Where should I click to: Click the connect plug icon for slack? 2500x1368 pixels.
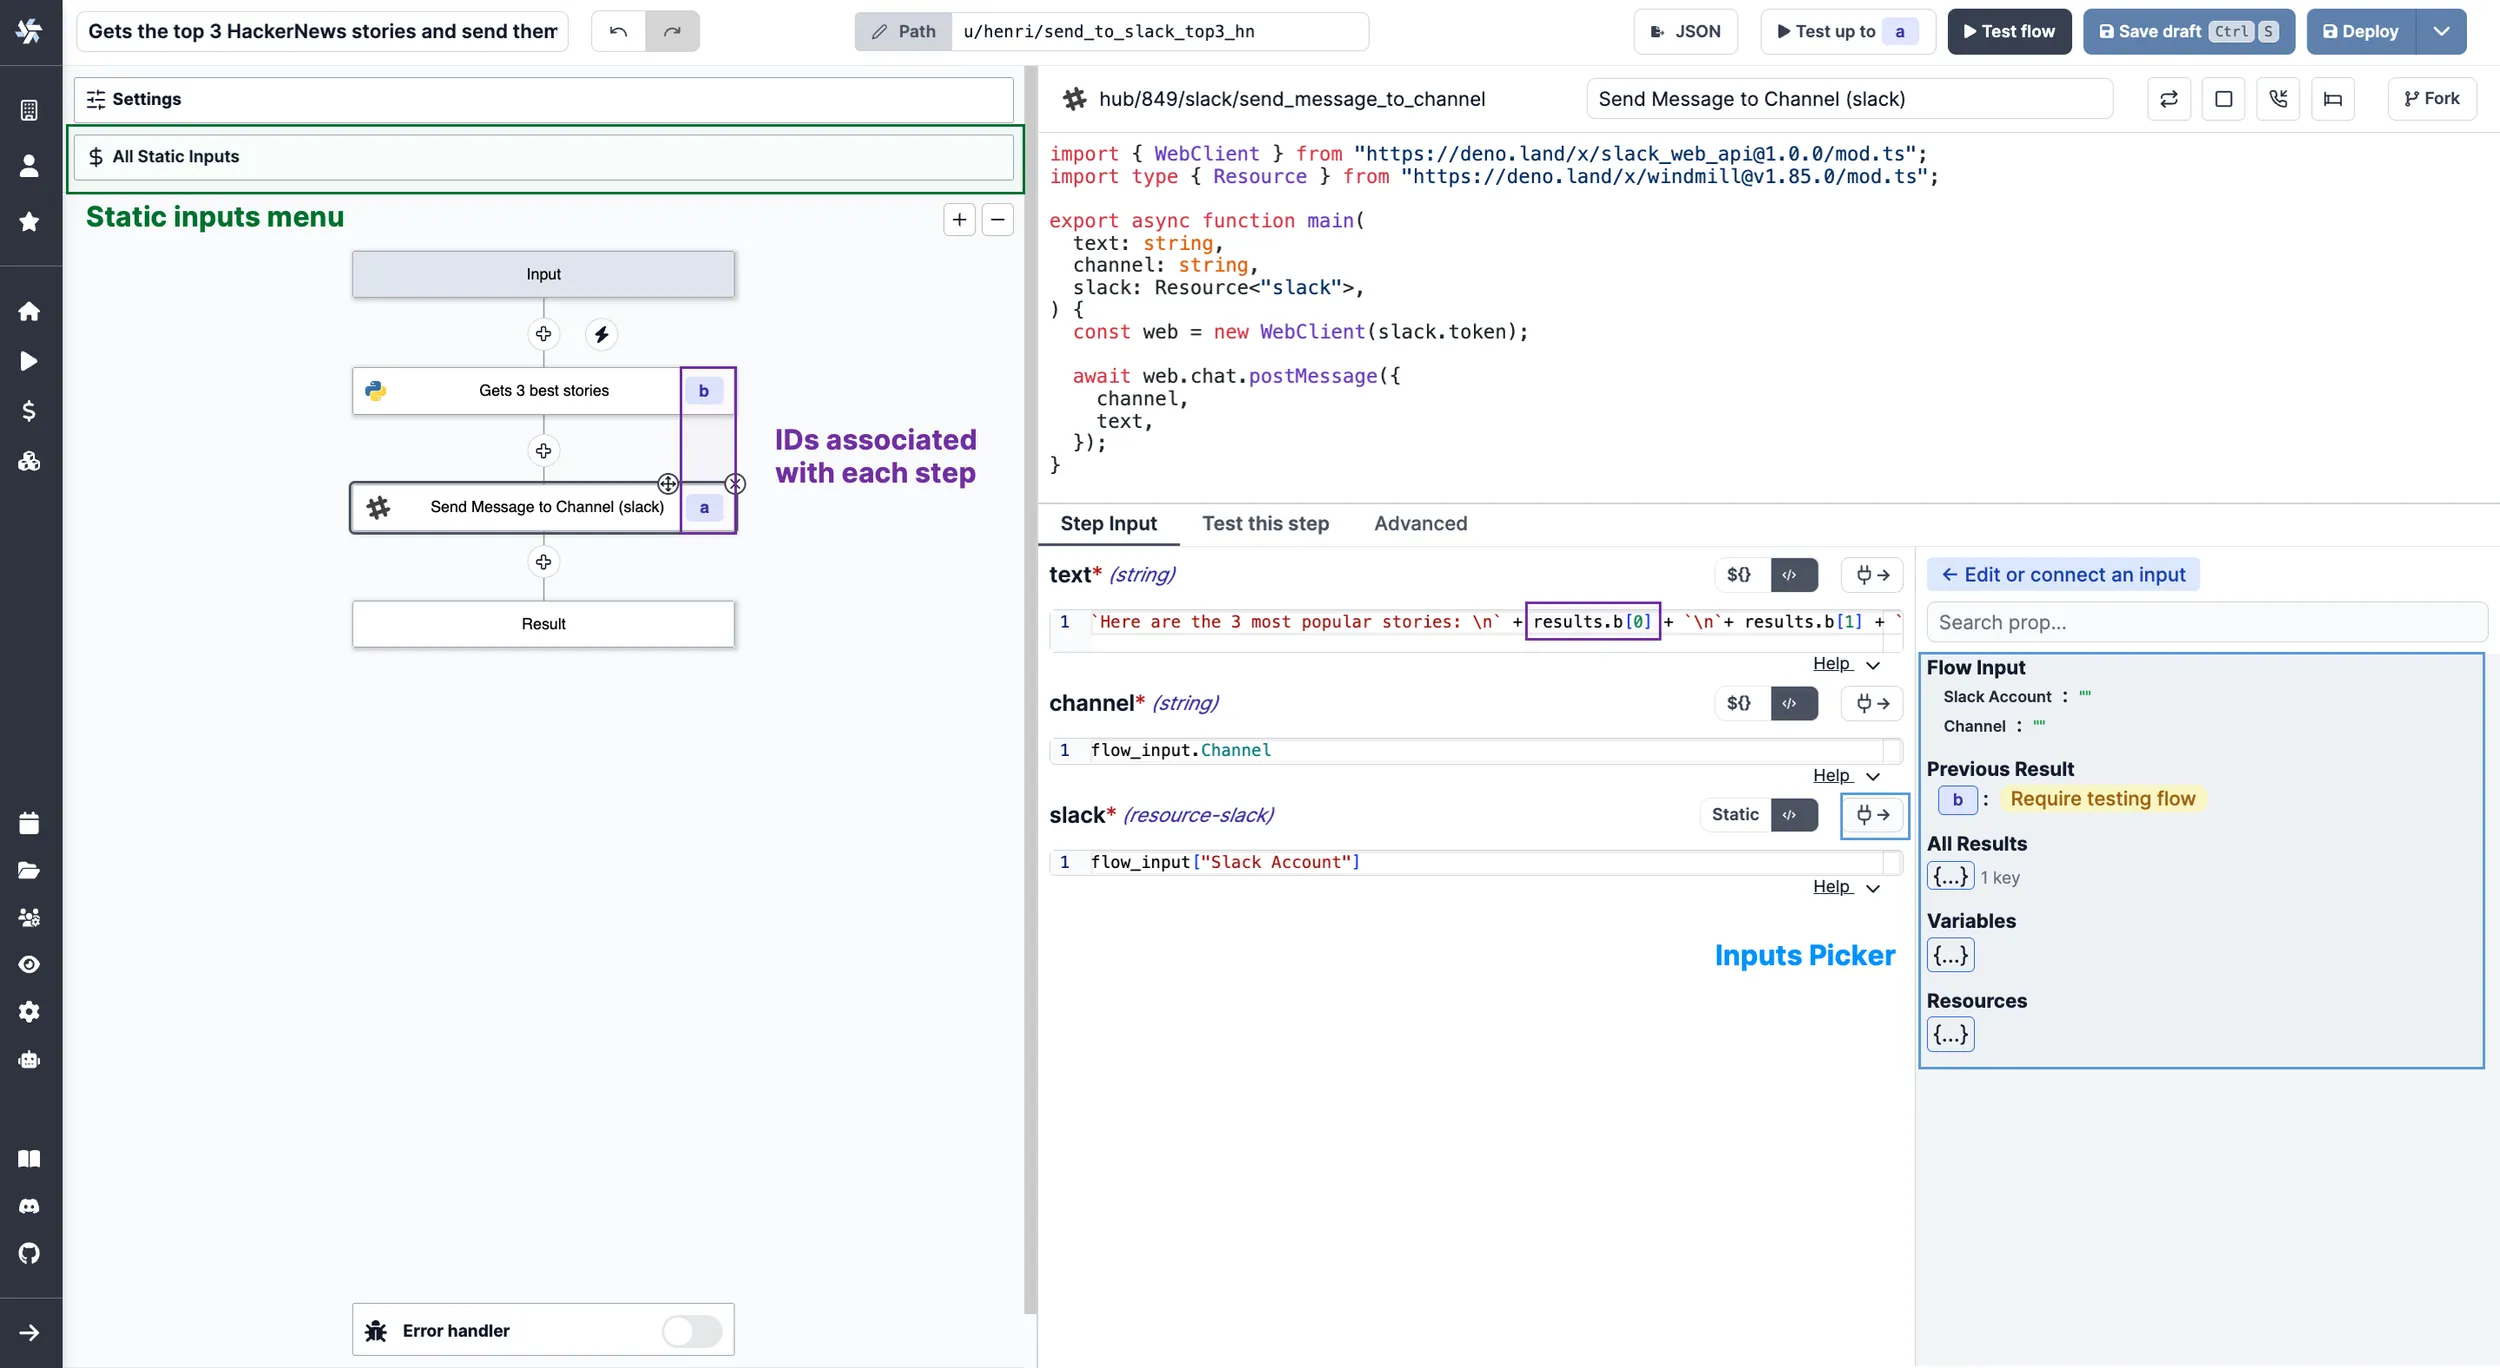tap(1873, 815)
